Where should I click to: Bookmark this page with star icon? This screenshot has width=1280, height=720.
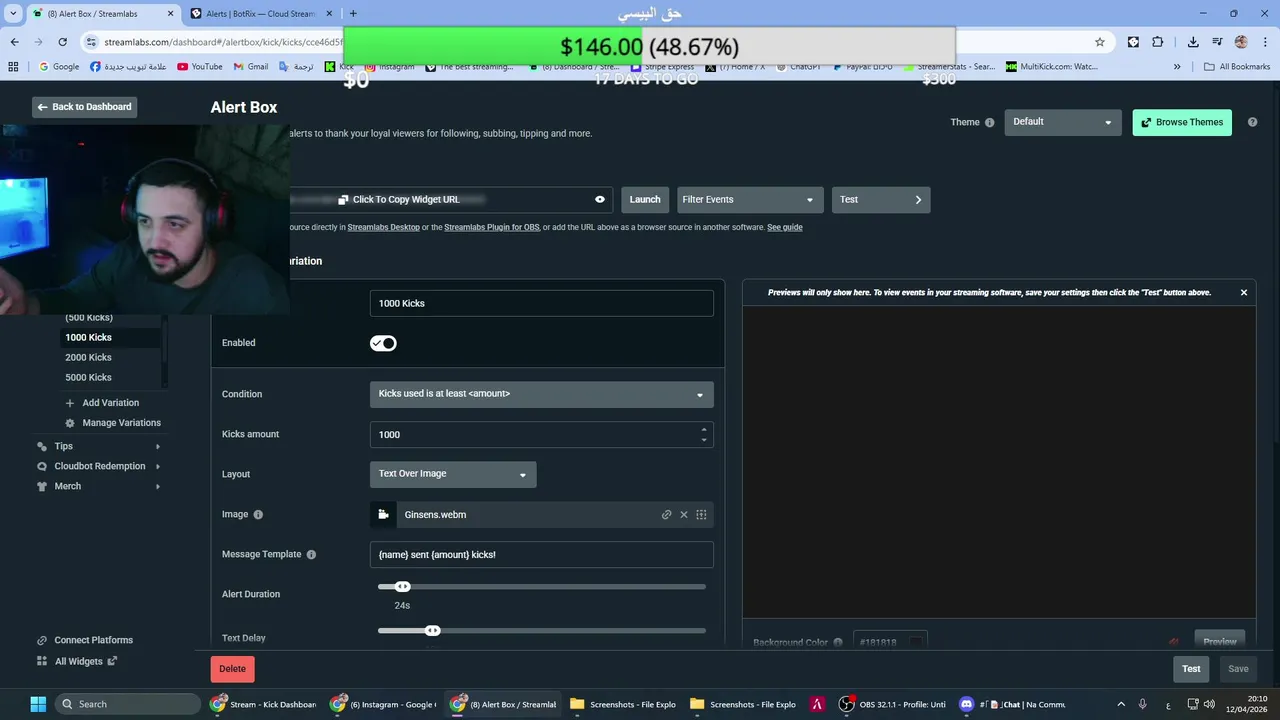coord(1100,42)
